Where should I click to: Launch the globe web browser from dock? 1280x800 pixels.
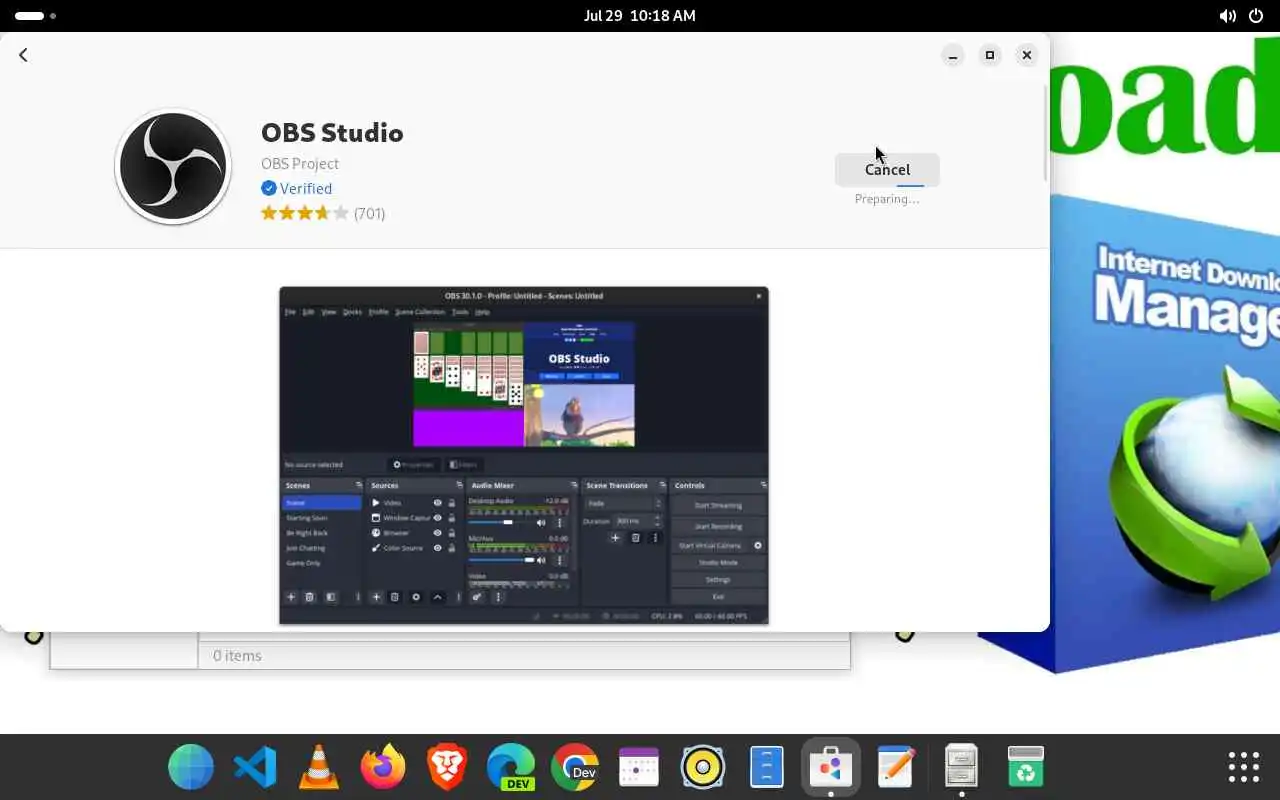click(x=191, y=767)
